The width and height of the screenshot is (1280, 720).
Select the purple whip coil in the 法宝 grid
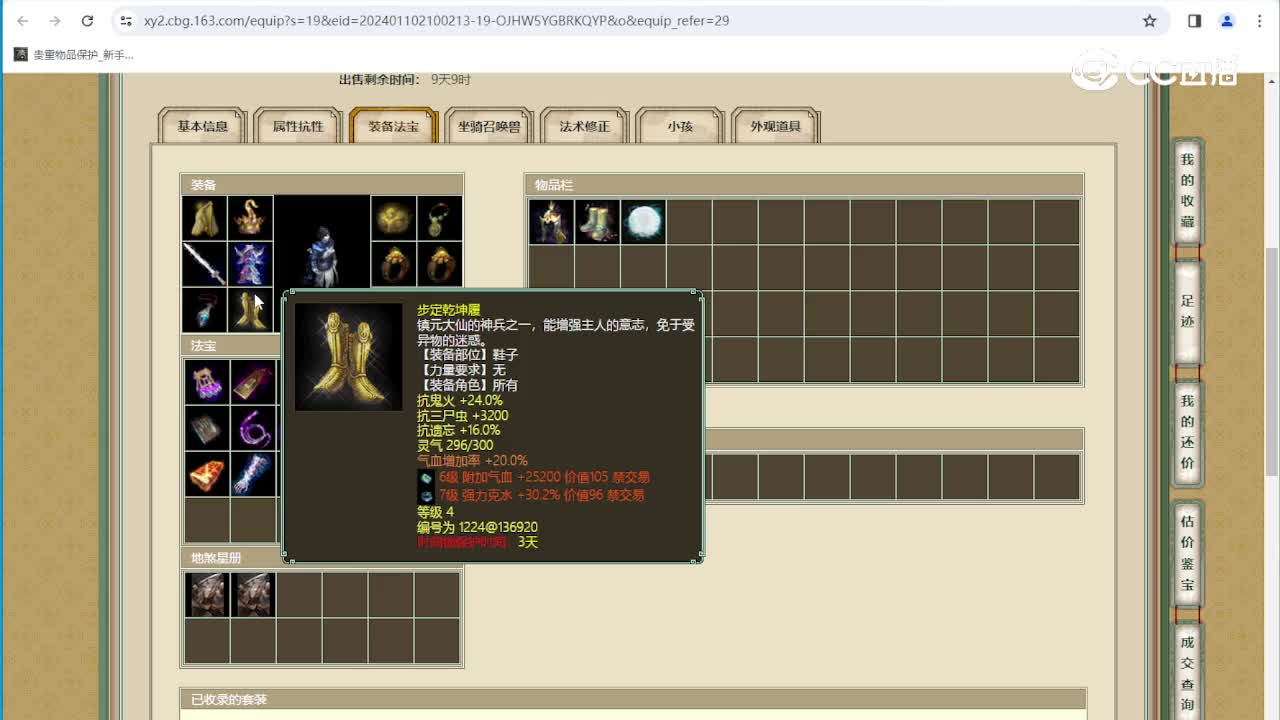tap(253, 428)
